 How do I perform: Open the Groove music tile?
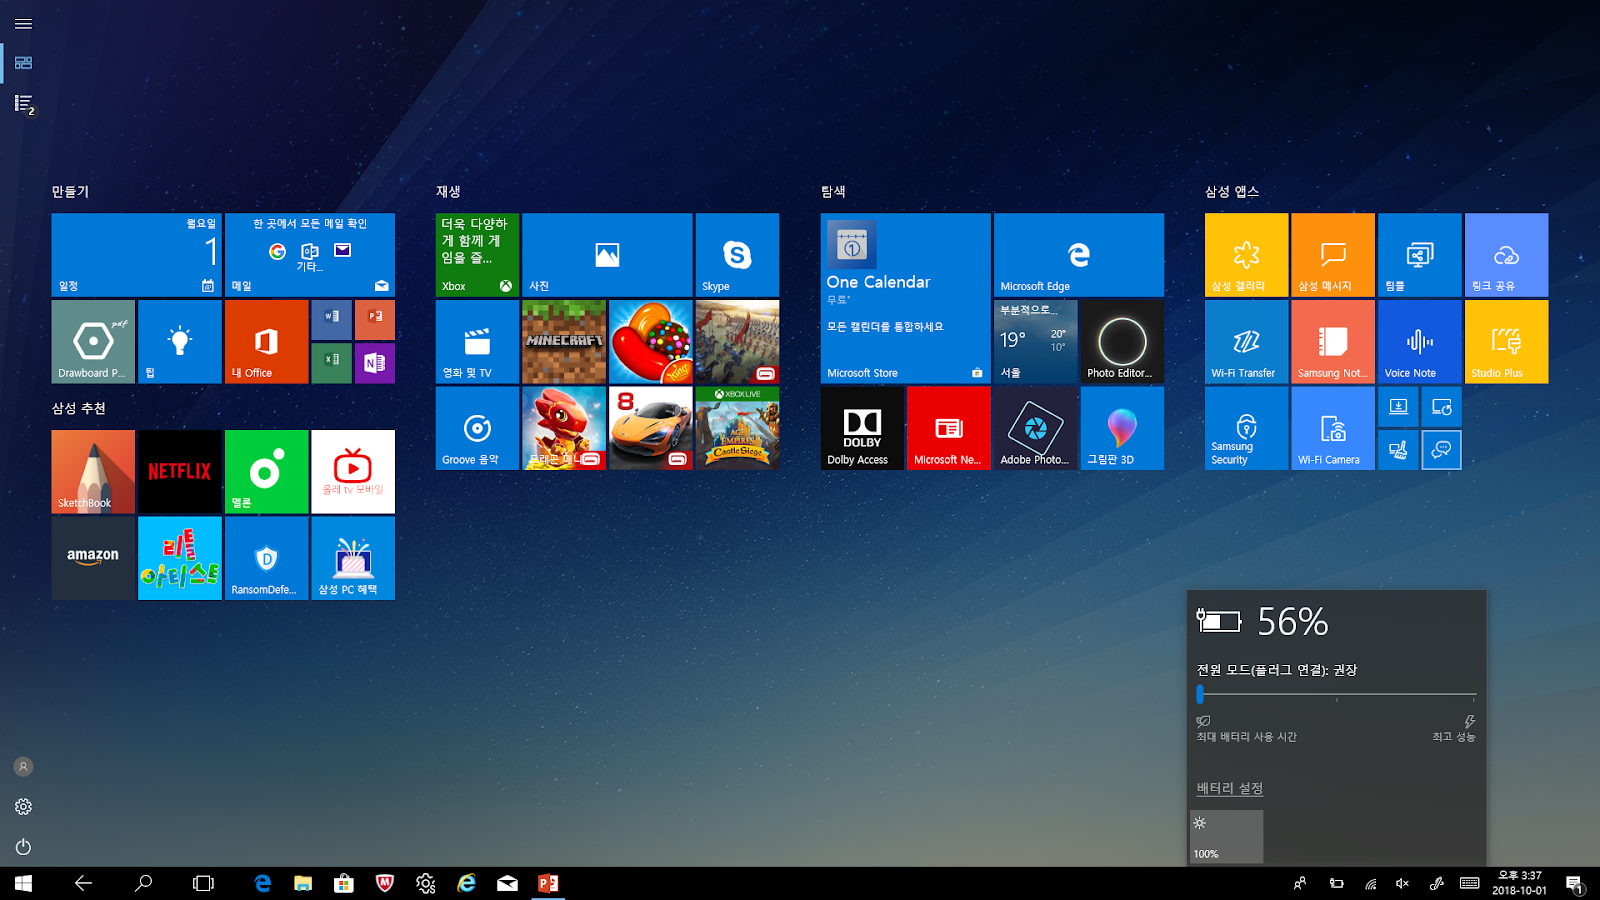pyautogui.click(x=477, y=428)
